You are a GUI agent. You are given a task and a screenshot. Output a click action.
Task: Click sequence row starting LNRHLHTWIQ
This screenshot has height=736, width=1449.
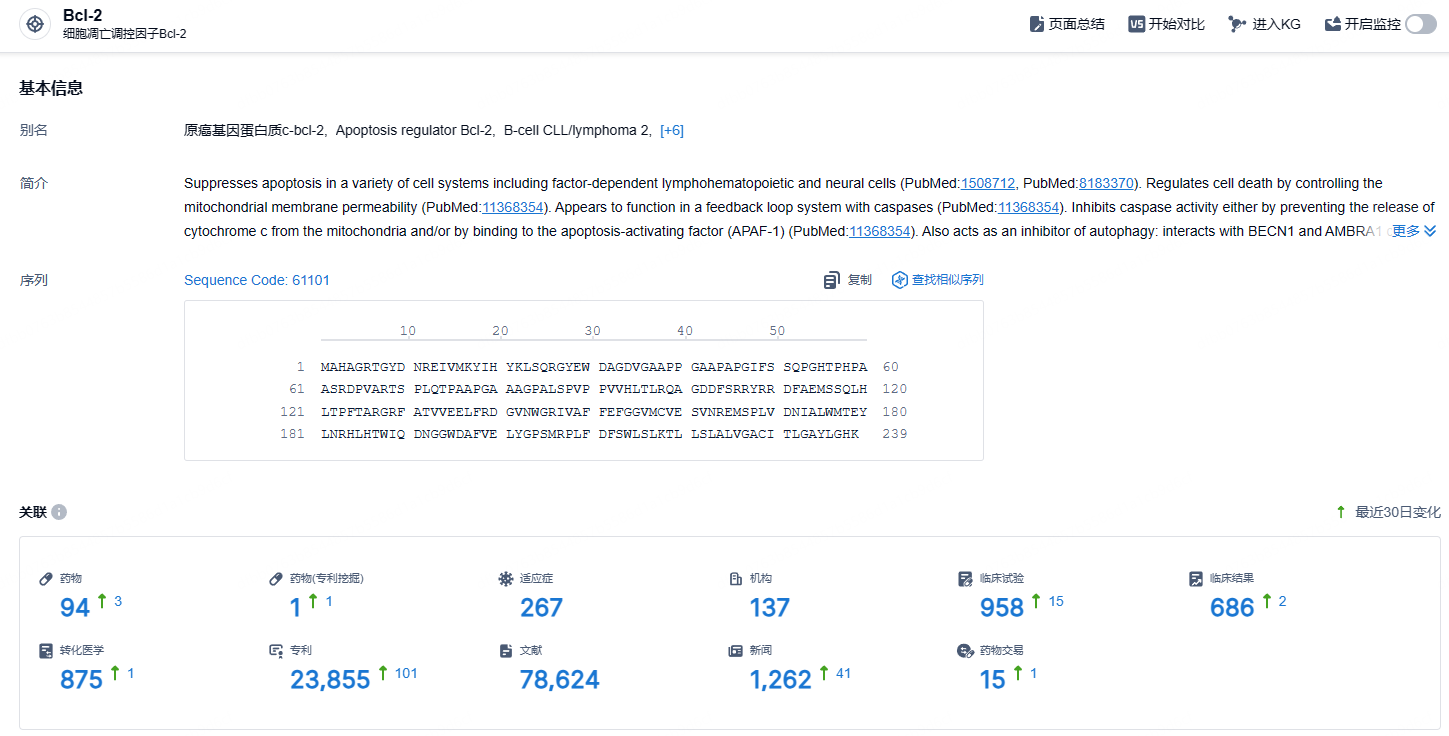click(x=590, y=434)
